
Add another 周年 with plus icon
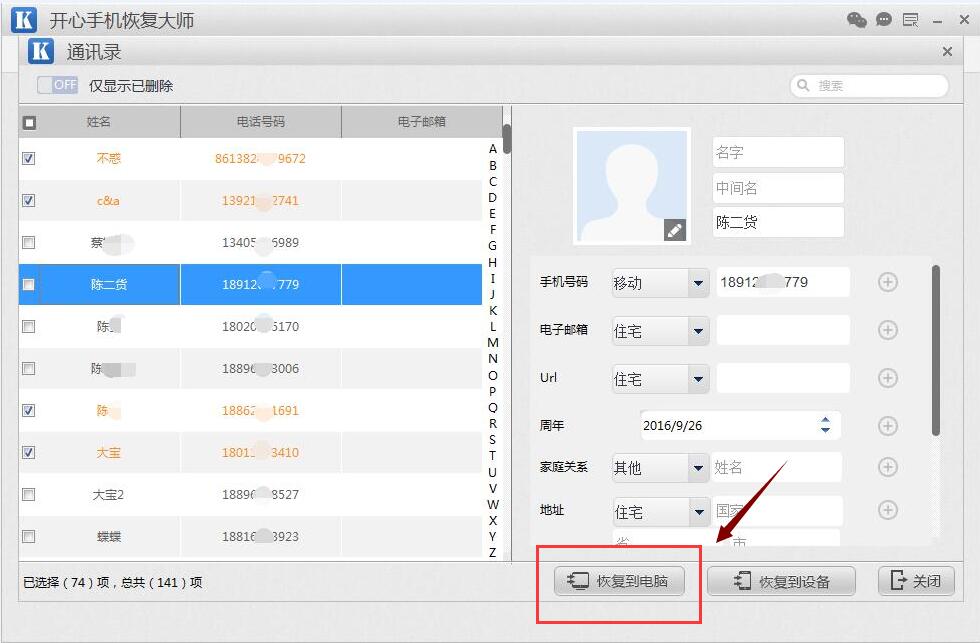click(x=888, y=426)
